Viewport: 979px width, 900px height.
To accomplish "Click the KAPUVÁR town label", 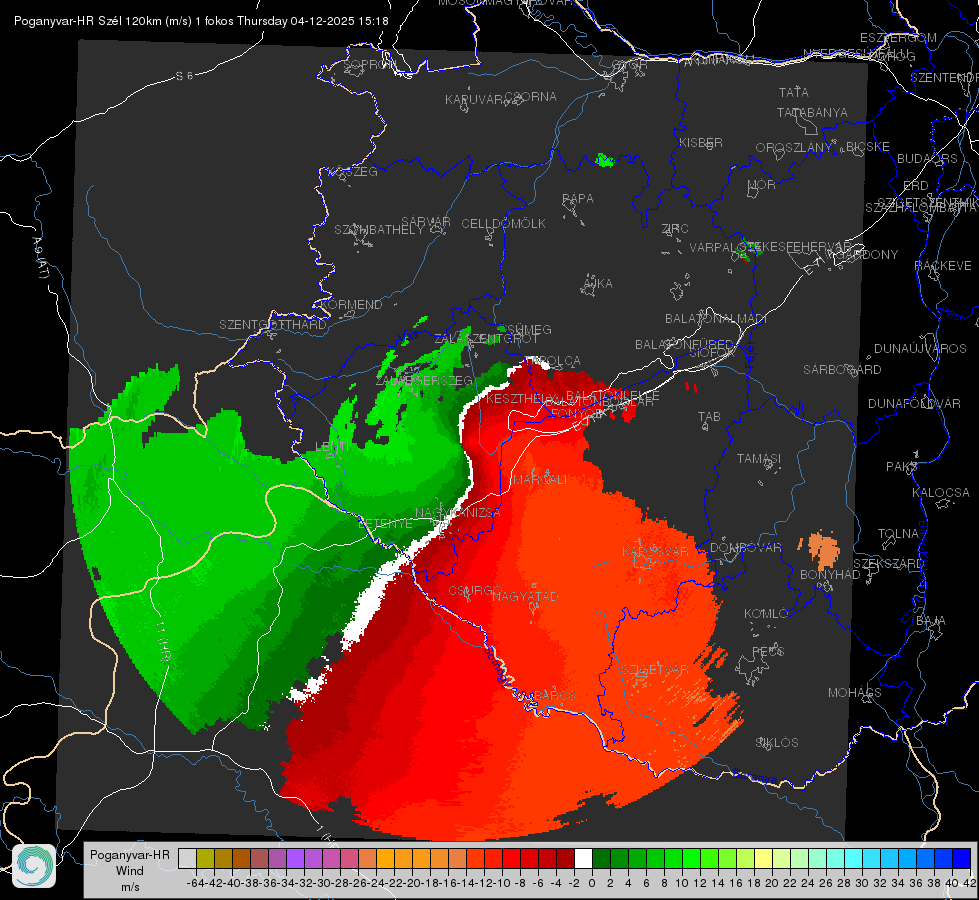I will tap(474, 100).
